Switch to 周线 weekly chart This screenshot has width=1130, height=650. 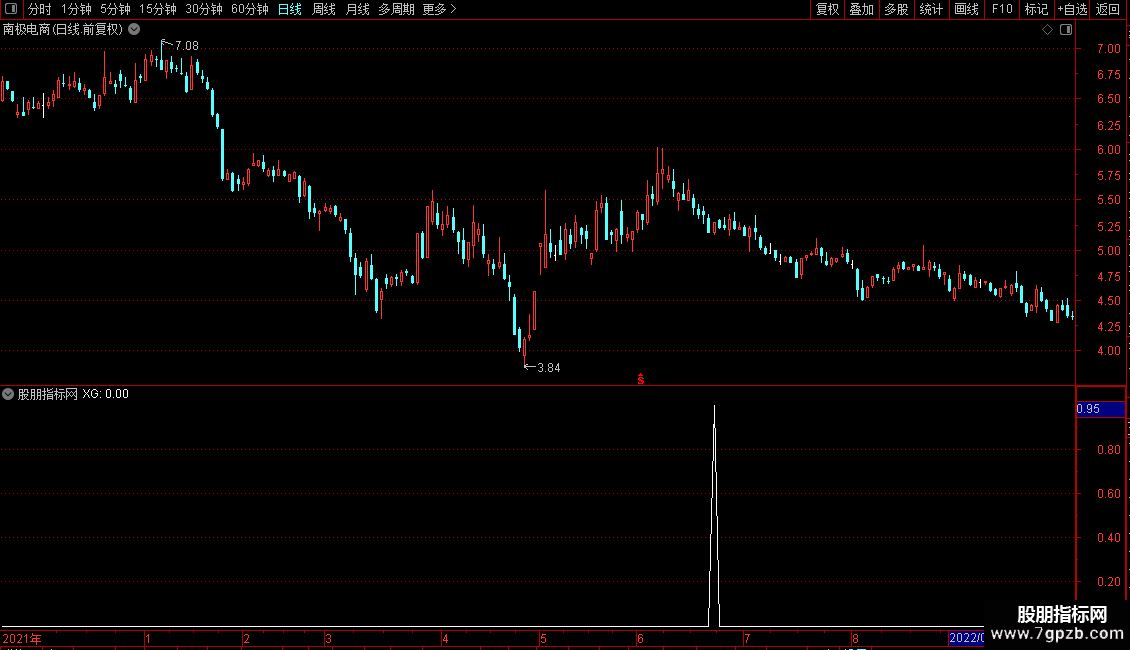tap(324, 9)
